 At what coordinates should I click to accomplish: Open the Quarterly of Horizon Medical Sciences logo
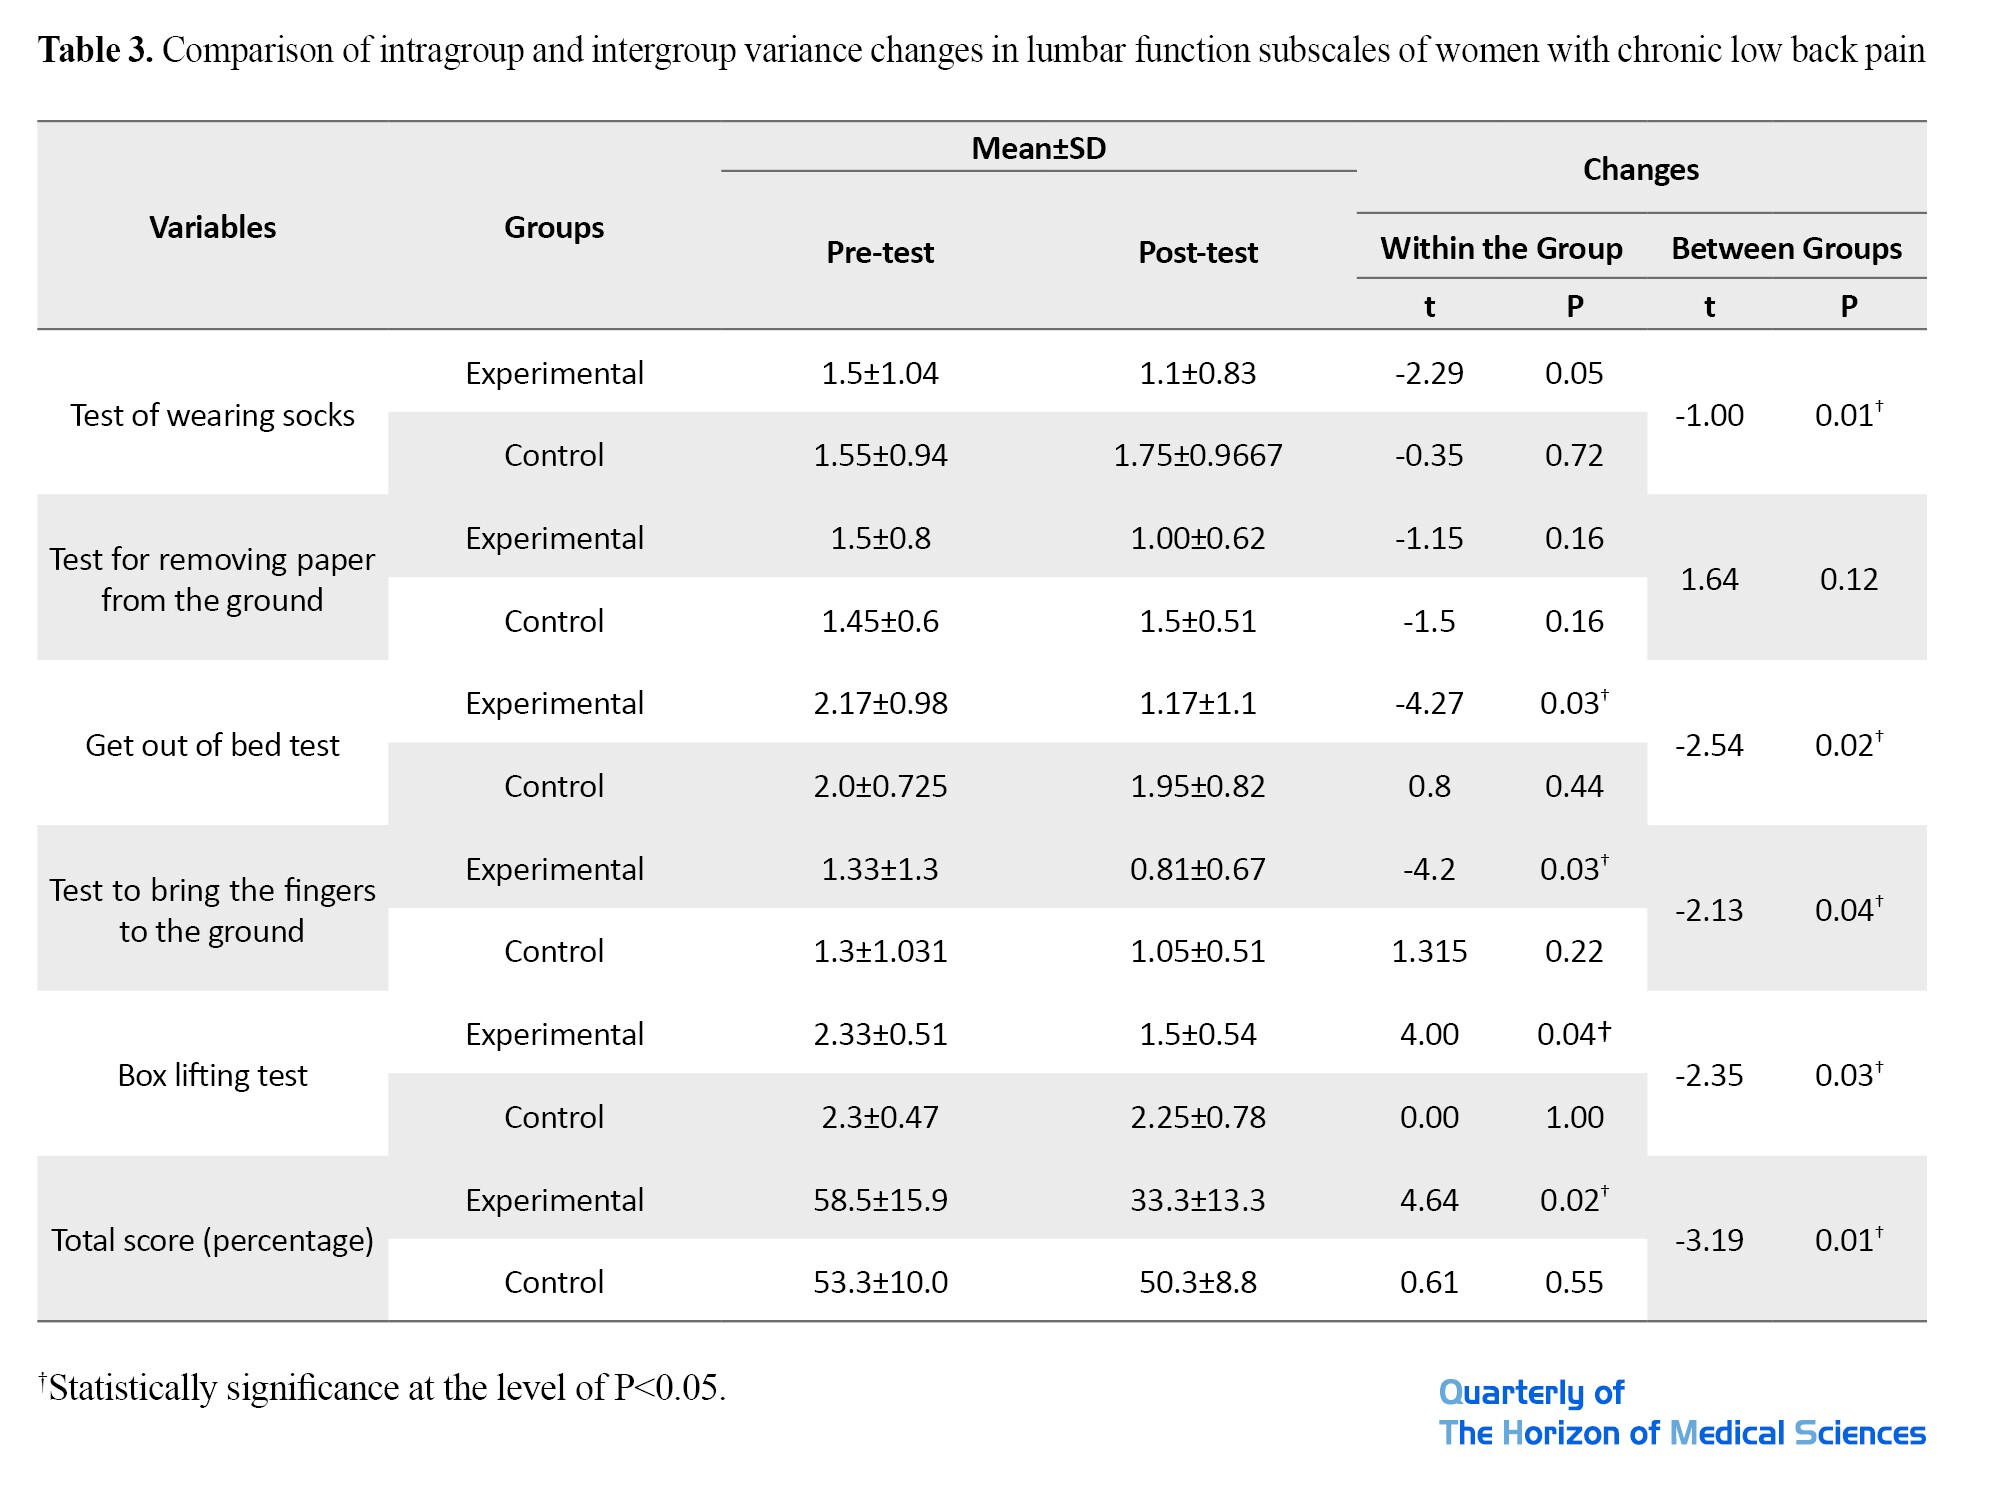(x=1680, y=1412)
